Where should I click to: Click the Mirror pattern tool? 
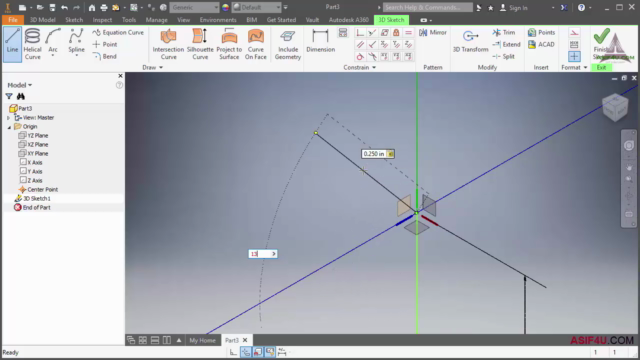(433, 32)
